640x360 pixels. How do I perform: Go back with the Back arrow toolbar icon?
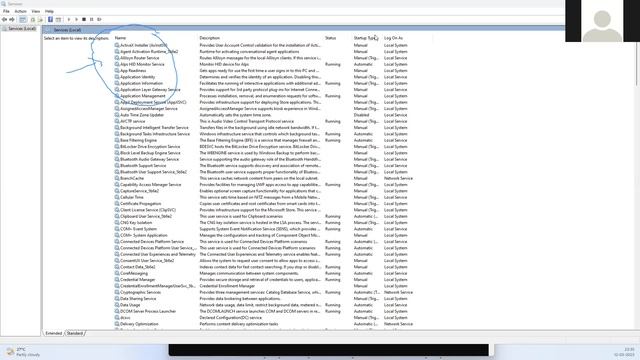pos(4,20)
